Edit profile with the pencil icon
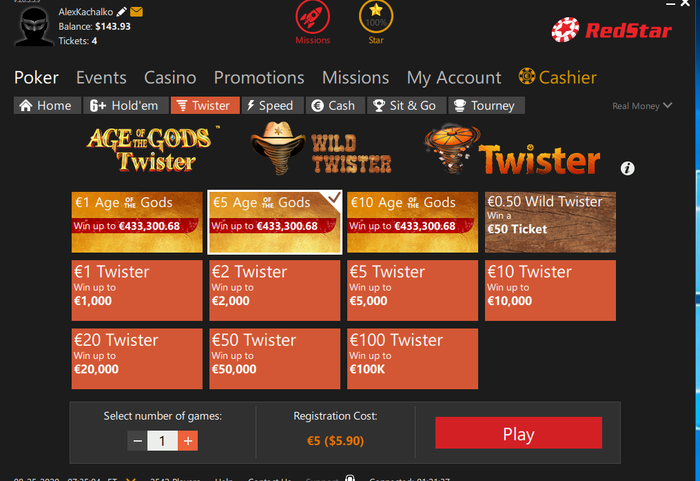700x481 pixels. (x=121, y=12)
